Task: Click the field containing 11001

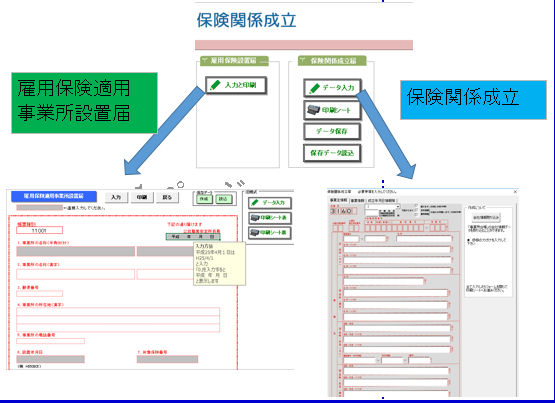Action: (39, 231)
